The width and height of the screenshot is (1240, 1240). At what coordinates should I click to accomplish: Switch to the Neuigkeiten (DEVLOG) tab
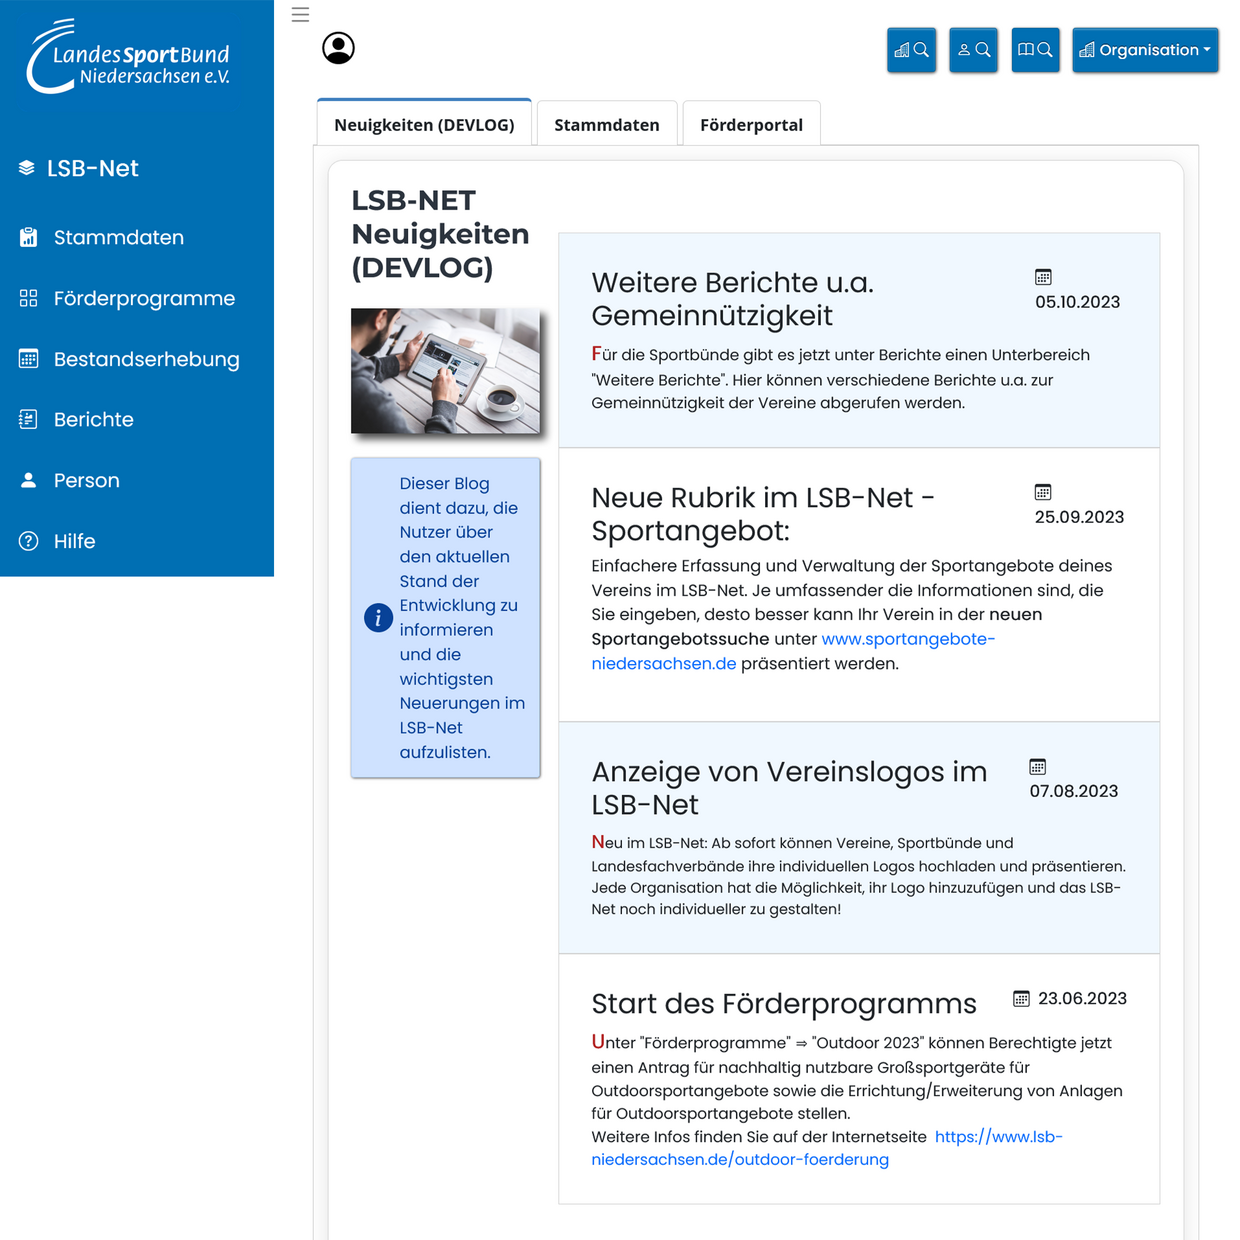(424, 124)
